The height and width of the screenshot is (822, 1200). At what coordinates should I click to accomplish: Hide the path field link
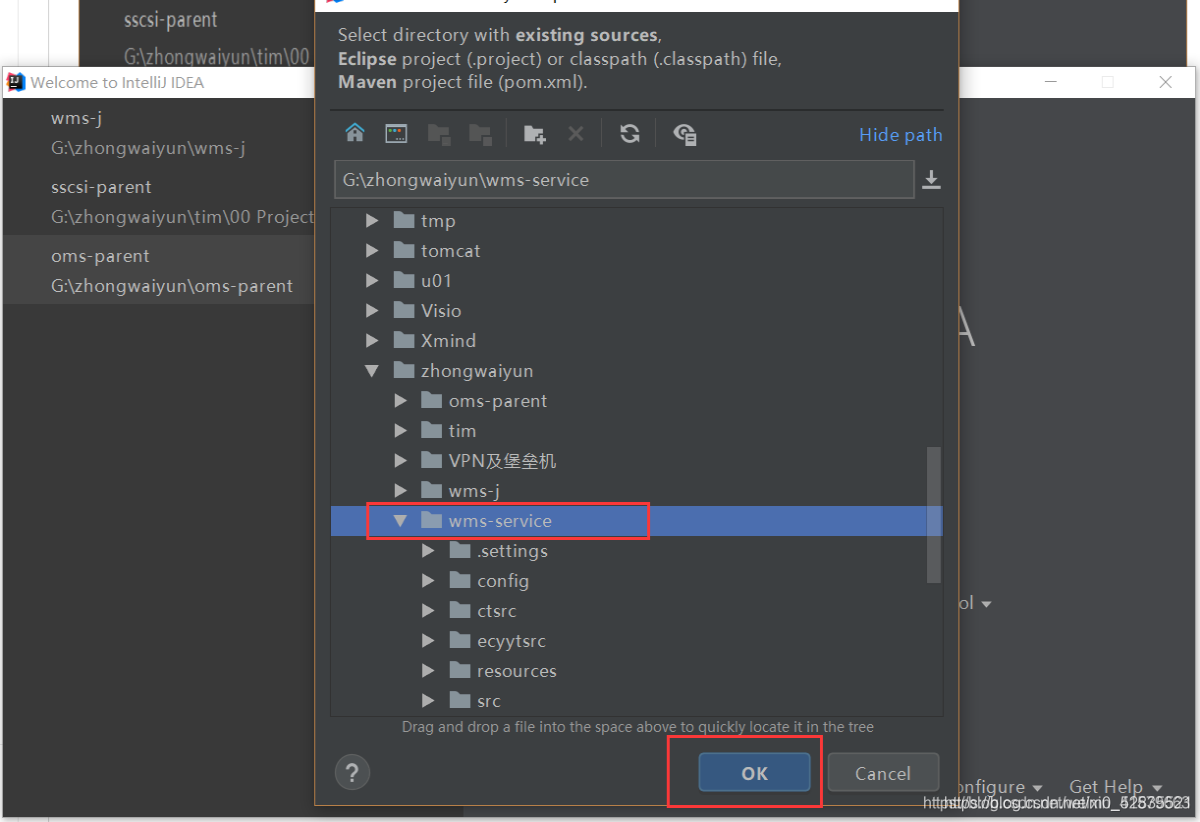pyautogui.click(x=900, y=135)
